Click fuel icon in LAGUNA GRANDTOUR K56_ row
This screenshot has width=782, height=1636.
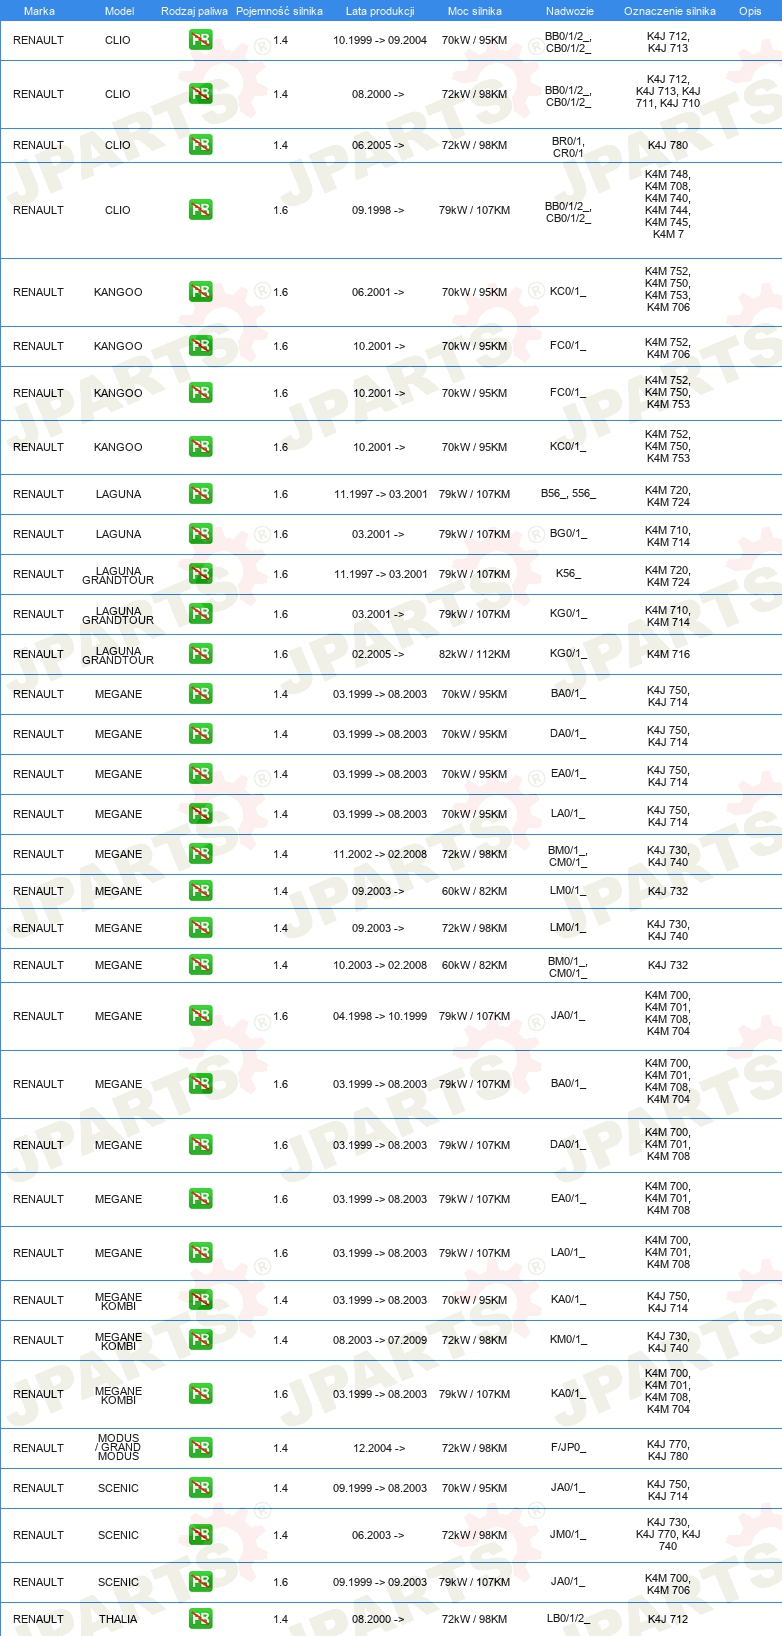coord(200,575)
